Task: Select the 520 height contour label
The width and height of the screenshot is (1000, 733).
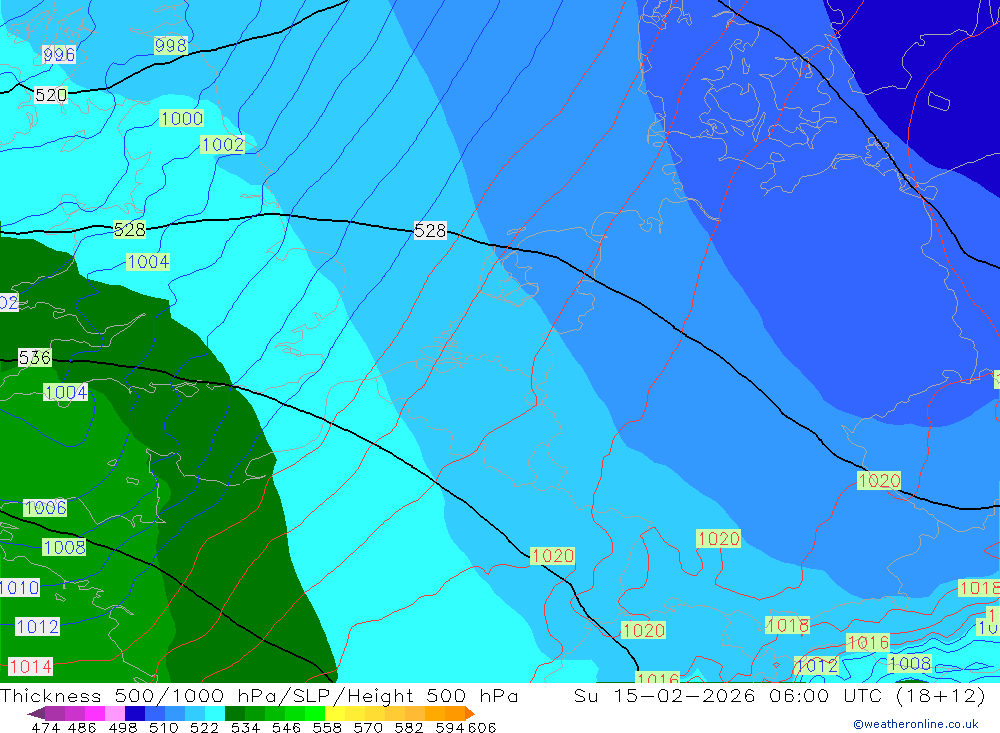Action: click(x=50, y=95)
